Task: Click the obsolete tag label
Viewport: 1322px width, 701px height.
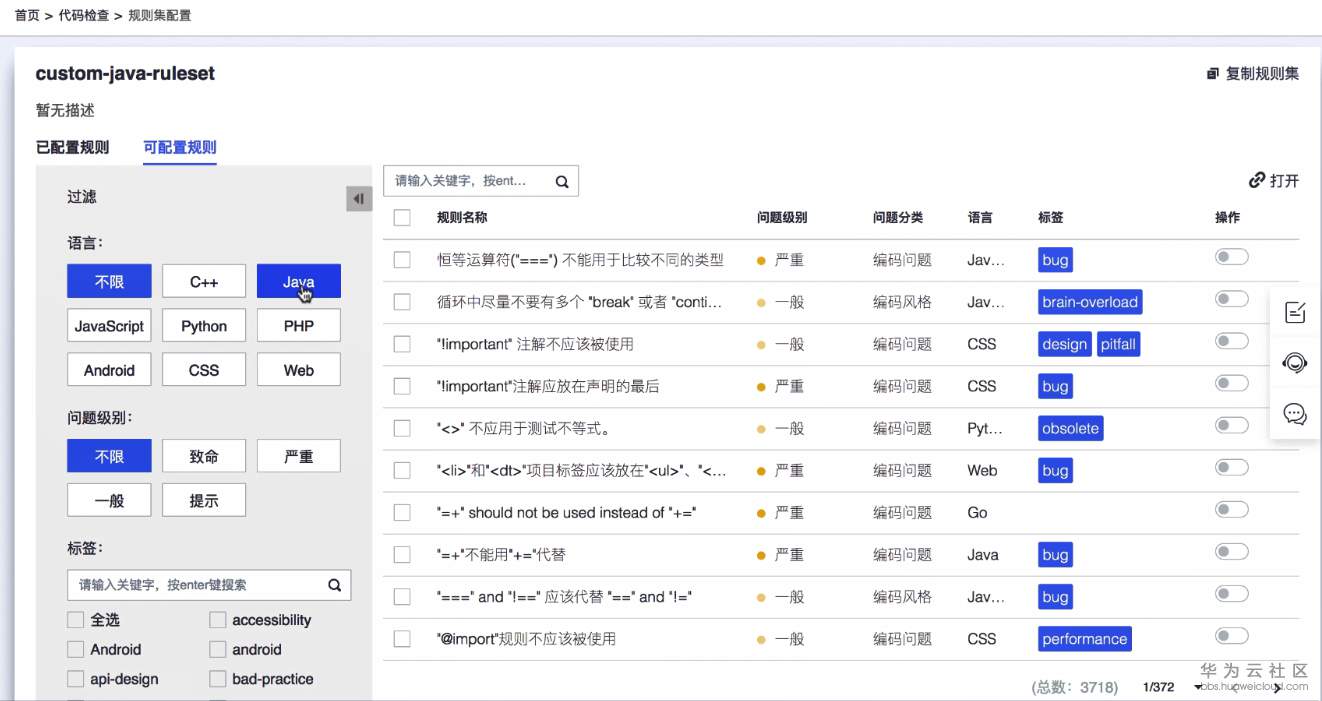Action: click(1070, 428)
